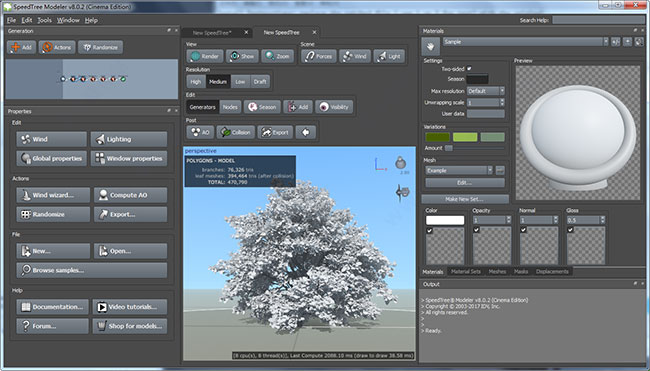Select Low resolution

pyautogui.click(x=240, y=82)
